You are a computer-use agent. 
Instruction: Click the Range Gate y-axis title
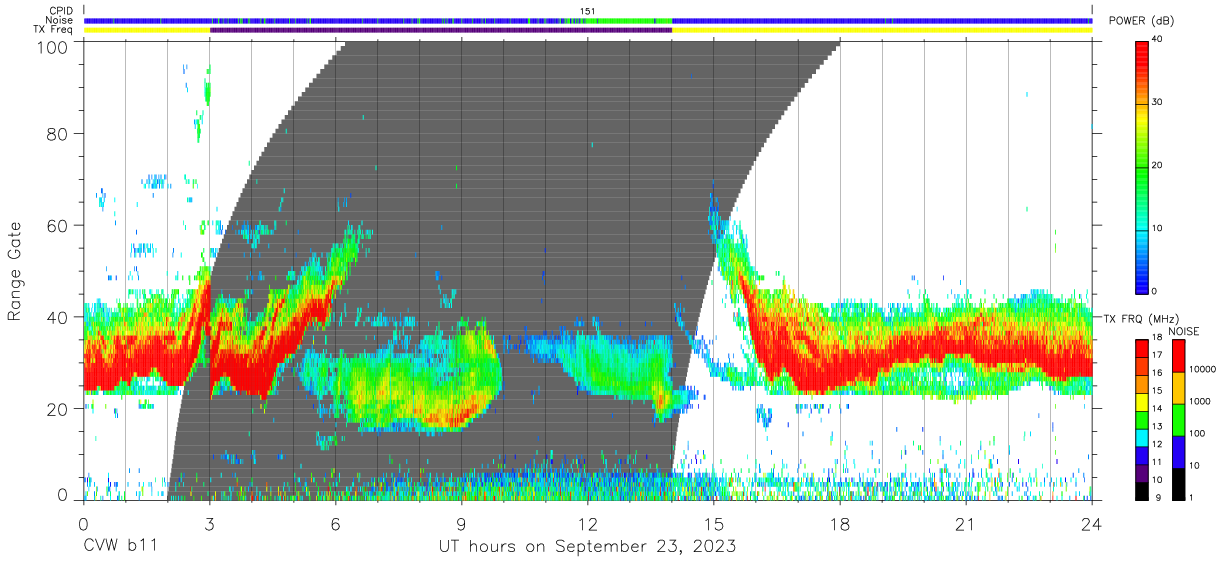[x=15, y=270]
